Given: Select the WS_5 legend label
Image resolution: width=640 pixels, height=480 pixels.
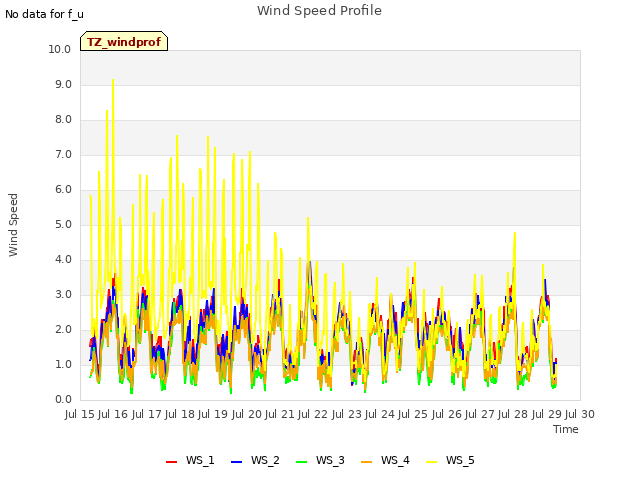Looking at the screenshot, I should 460,460.
